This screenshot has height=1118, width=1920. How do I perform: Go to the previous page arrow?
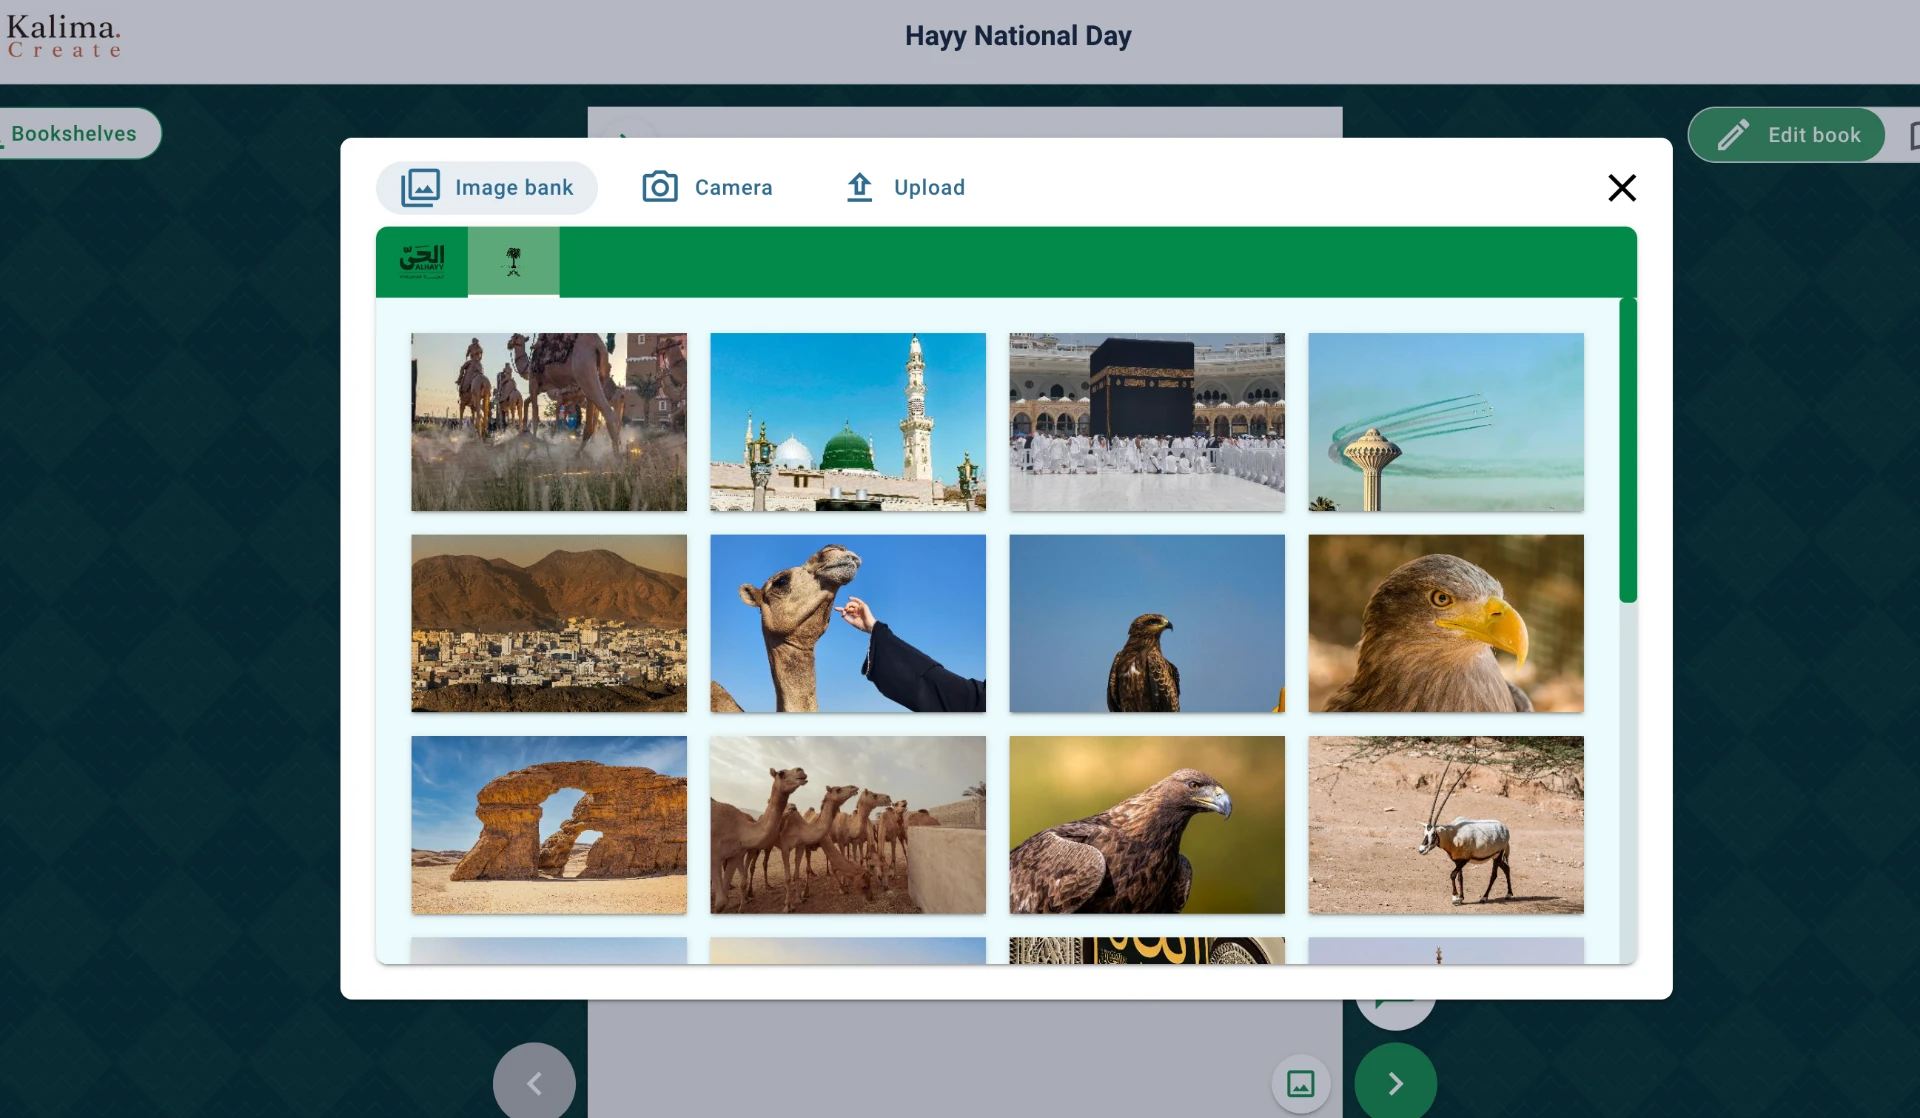[534, 1083]
